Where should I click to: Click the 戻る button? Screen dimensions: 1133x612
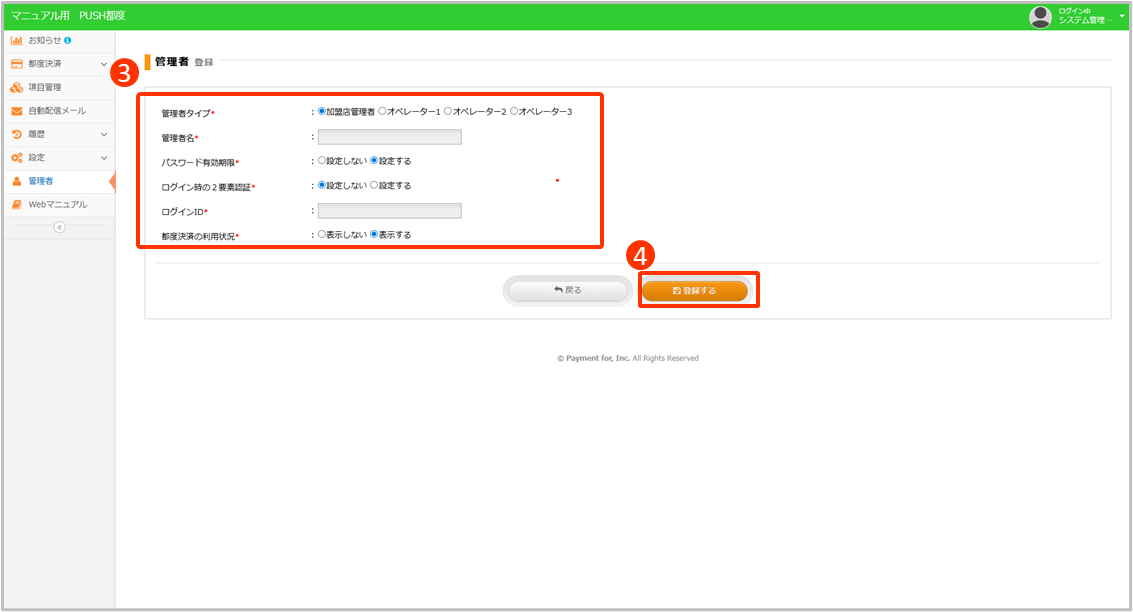pyautogui.click(x=567, y=290)
